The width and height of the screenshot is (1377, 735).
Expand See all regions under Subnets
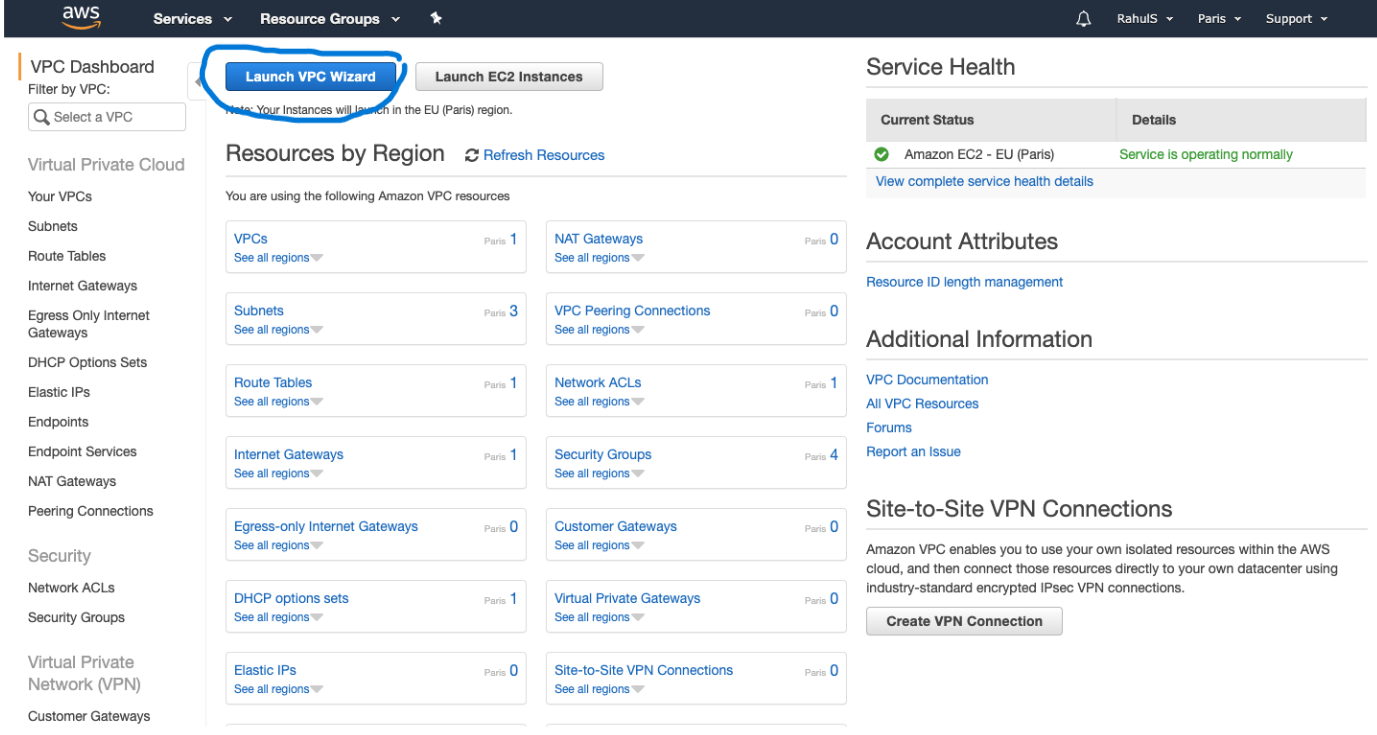point(278,330)
